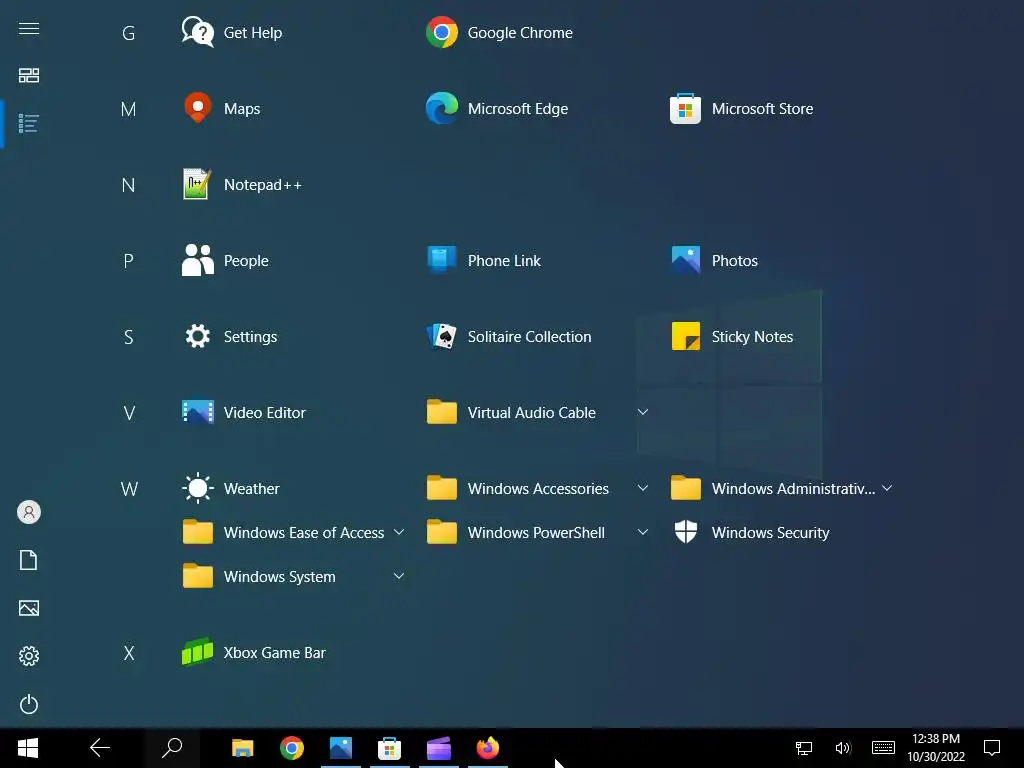1024x768 pixels.
Task: Expand Virtual Audio Cable chevron
Action: [643, 412]
